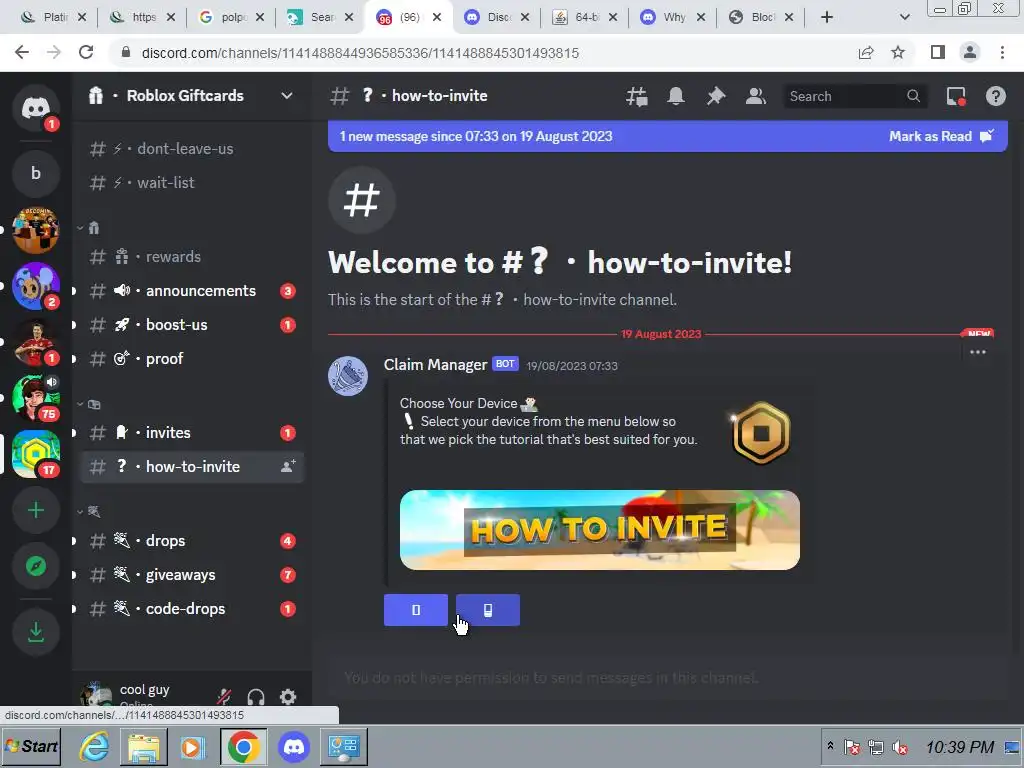
Task: Open the drops channel
Action: pos(192,541)
